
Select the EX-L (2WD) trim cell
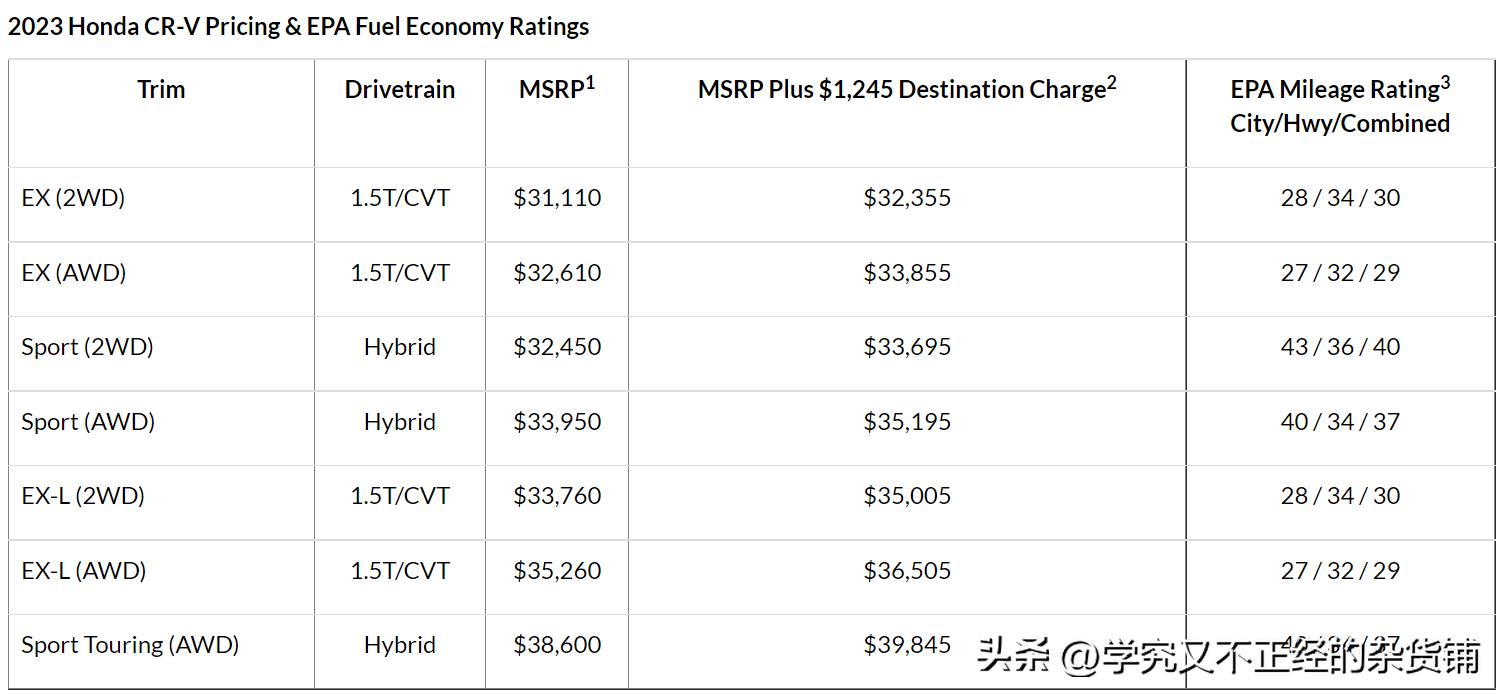(83, 496)
